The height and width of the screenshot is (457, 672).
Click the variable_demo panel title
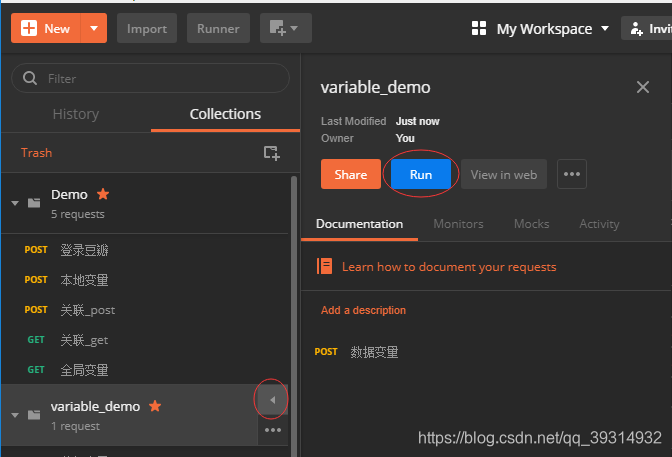coord(375,87)
